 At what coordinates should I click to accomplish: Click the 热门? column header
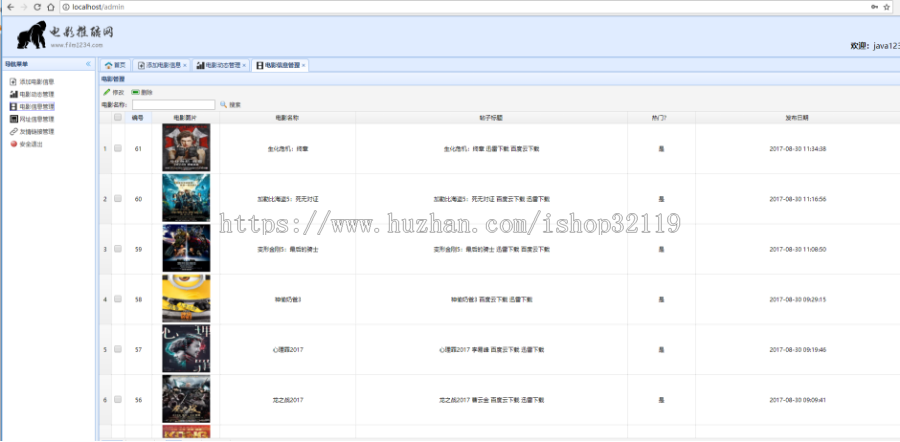(661, 118)
